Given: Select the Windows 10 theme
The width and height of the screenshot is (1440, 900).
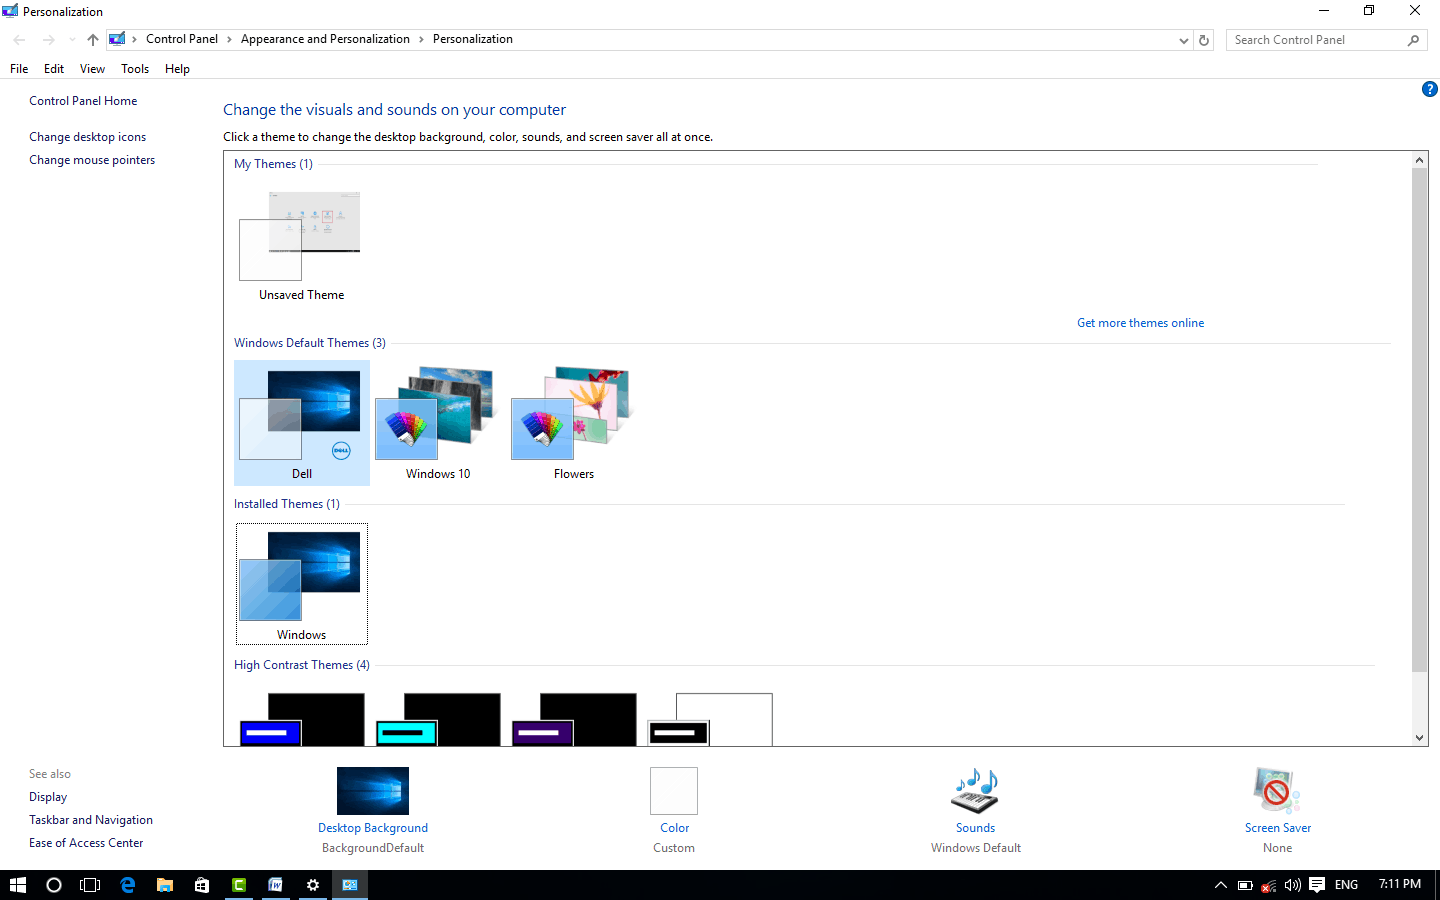Looking at the screenshot, I should pos(437,423).
